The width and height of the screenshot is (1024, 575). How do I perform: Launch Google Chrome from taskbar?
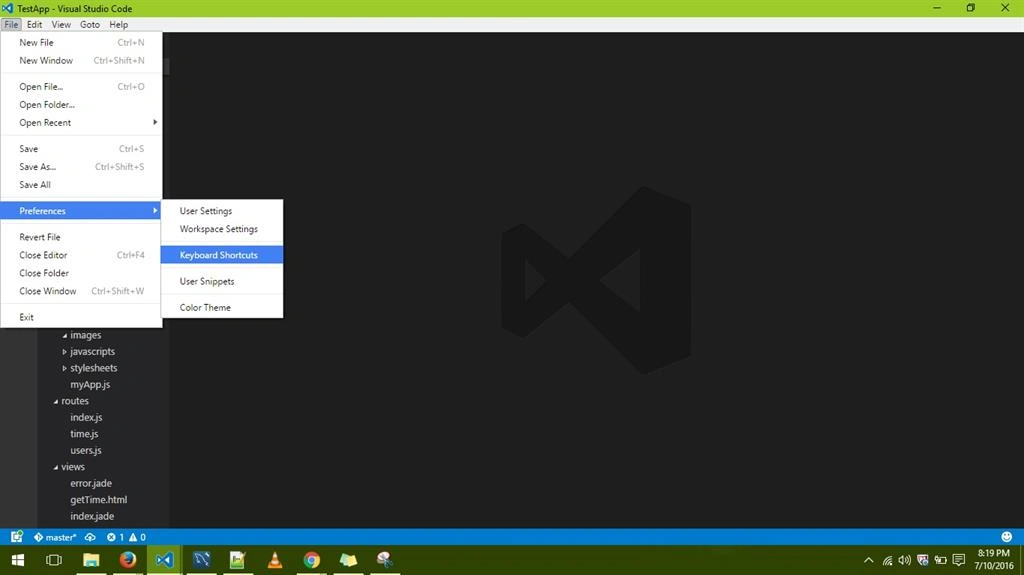click(x=312, y=560)
